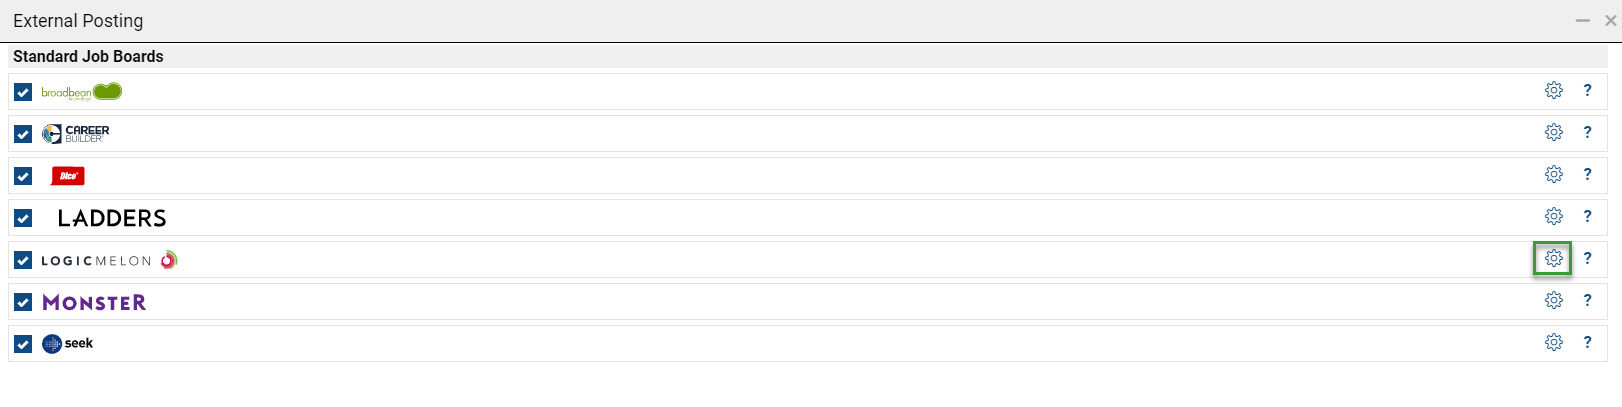This screenshot has height=407, width=1622.
Task: Open Seek settings gear icon
Action: click(x=1553, y=342)
